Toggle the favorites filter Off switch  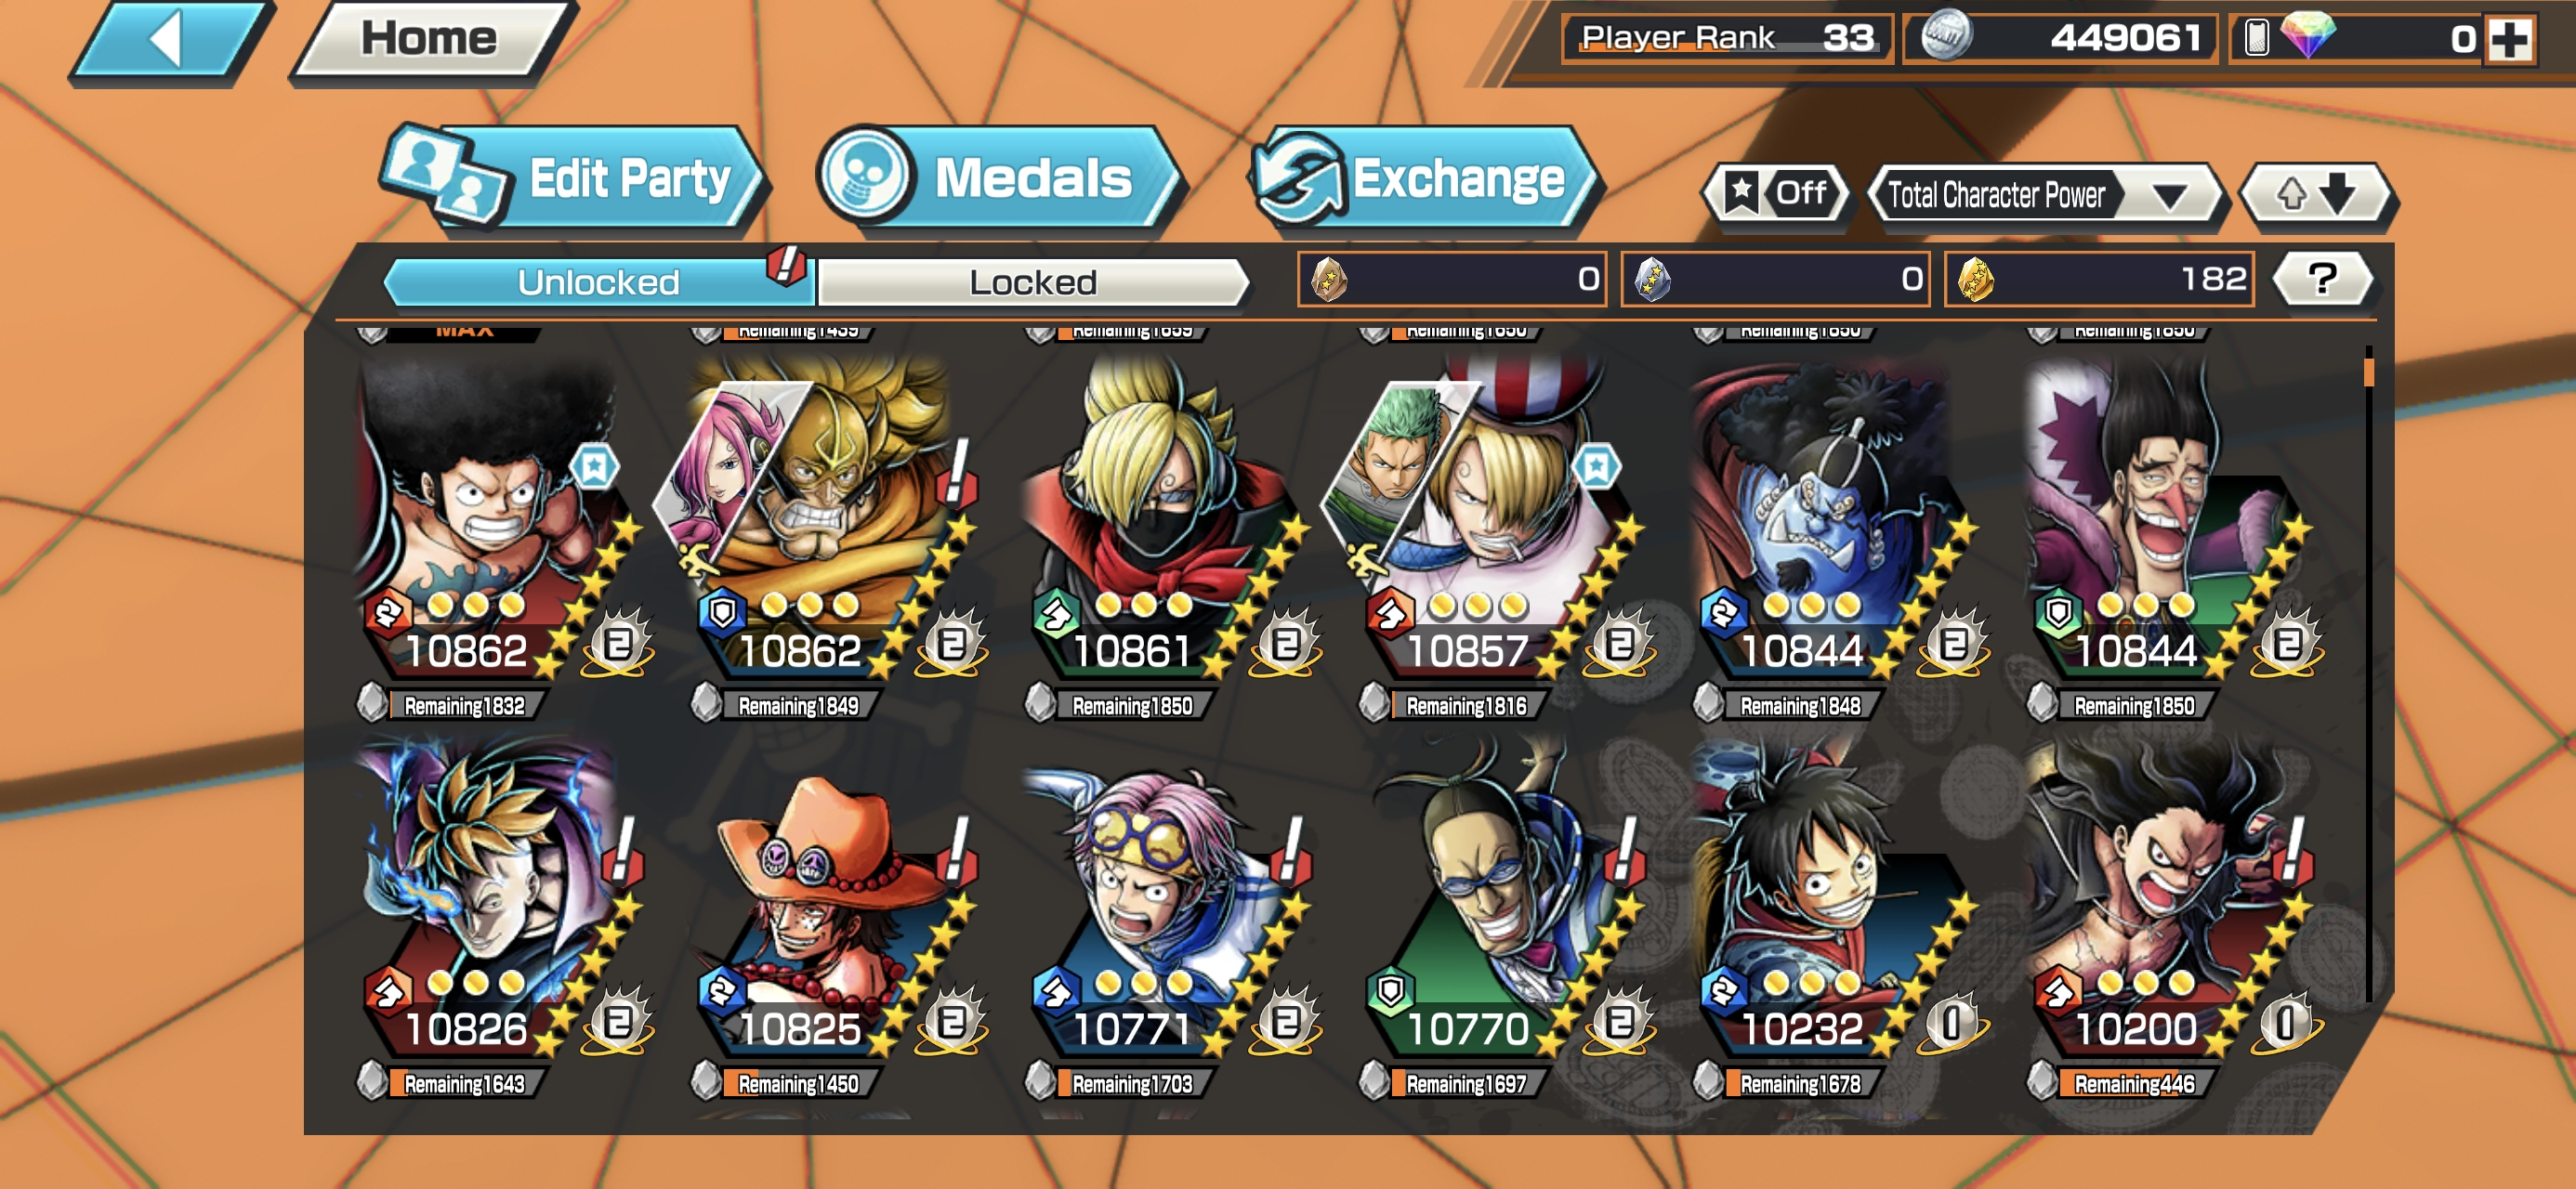click(1777, 194)
